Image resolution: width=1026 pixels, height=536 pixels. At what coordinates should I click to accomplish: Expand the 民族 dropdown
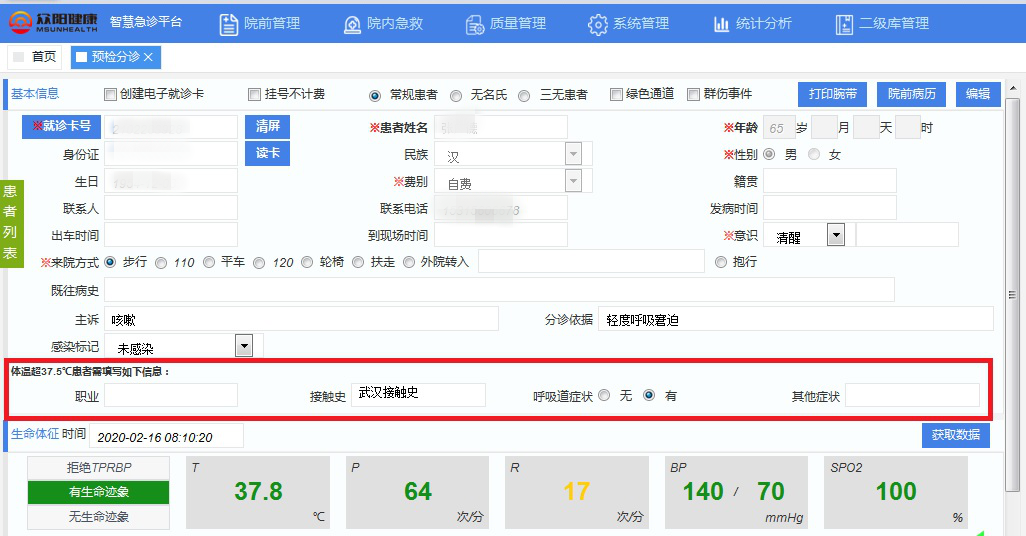[x=573, y=154]
